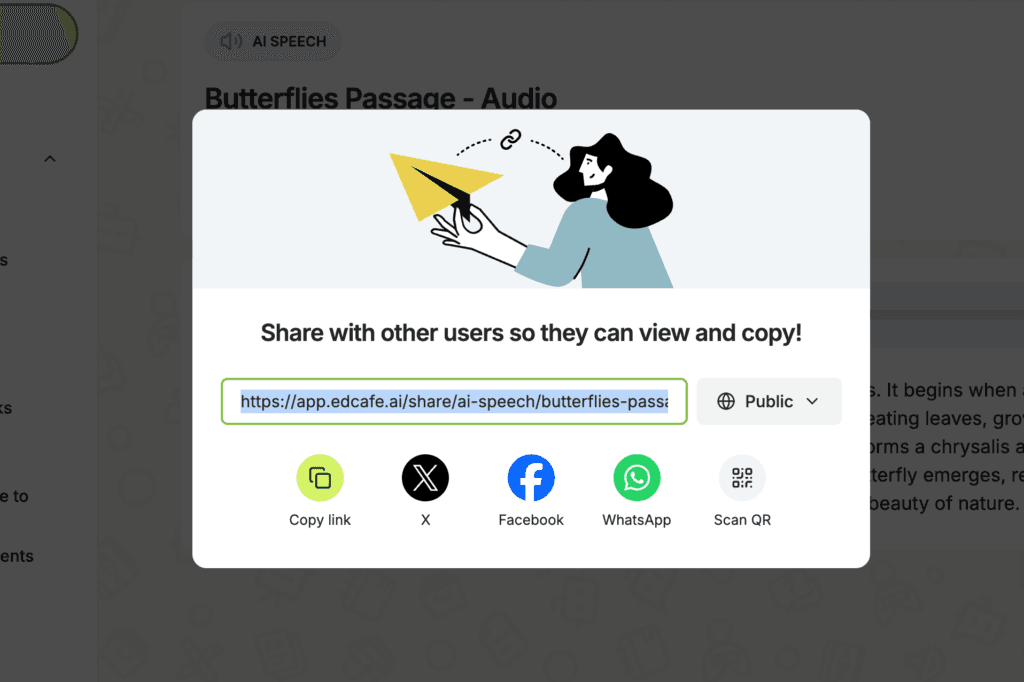Click the green pill button top-left
Viewport: 1024px width, 682px height.
click(38, 33)
